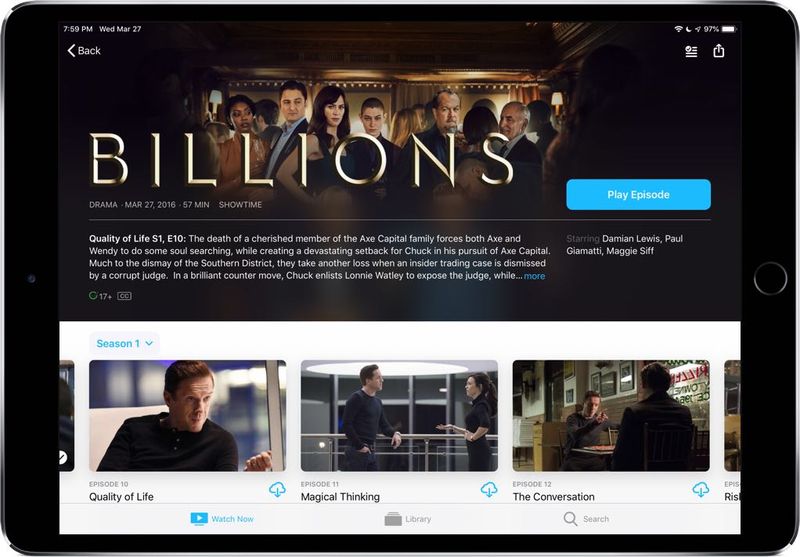Screen dimensions: 800x557
Task: Open the Season 1 dropdown
Action: click(124, 343)
